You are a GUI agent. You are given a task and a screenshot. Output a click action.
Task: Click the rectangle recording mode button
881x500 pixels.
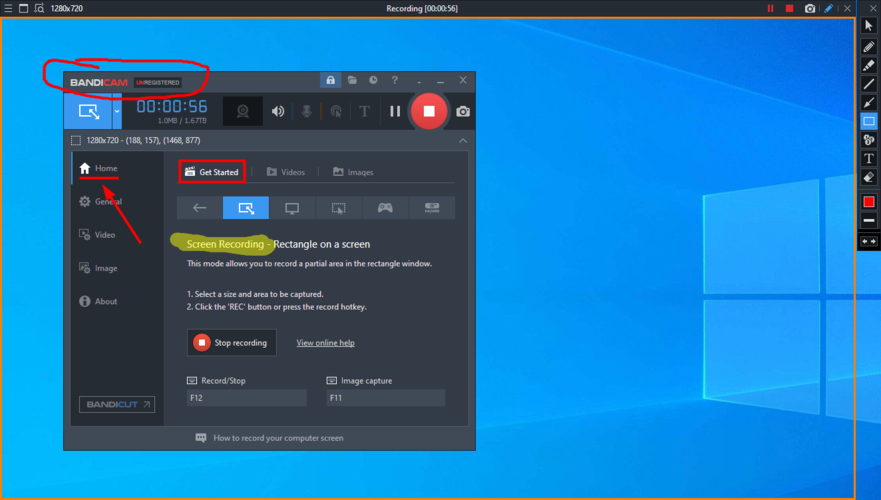(x=88, y=111)
